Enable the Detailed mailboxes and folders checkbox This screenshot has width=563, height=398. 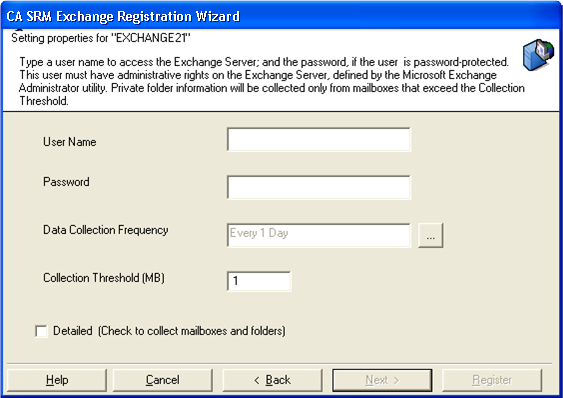tap(41, 331)
